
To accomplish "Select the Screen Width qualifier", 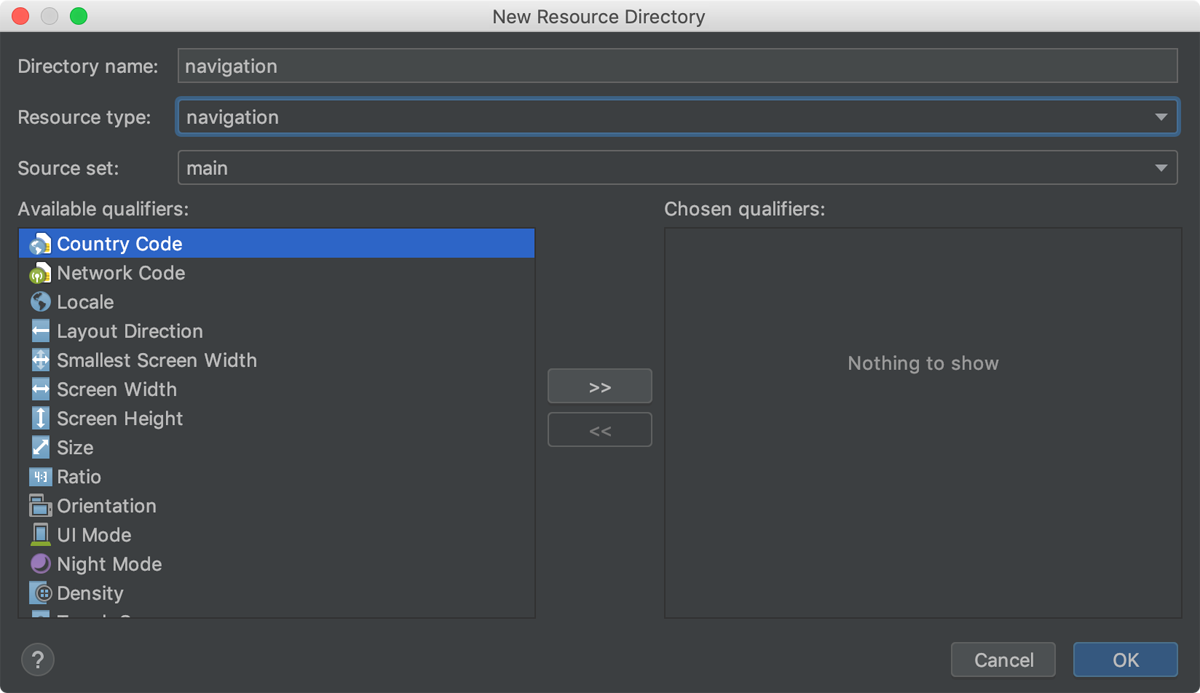I will click(277, 389).
